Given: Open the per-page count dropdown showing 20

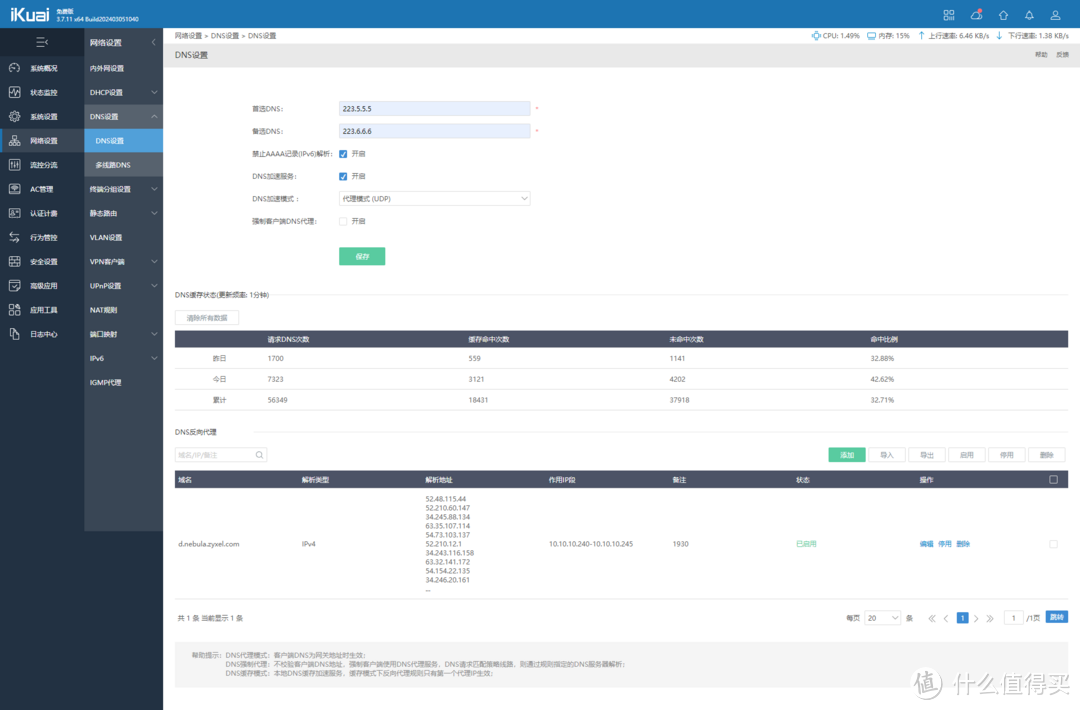Looking at the screenshot, I should 882,618.
